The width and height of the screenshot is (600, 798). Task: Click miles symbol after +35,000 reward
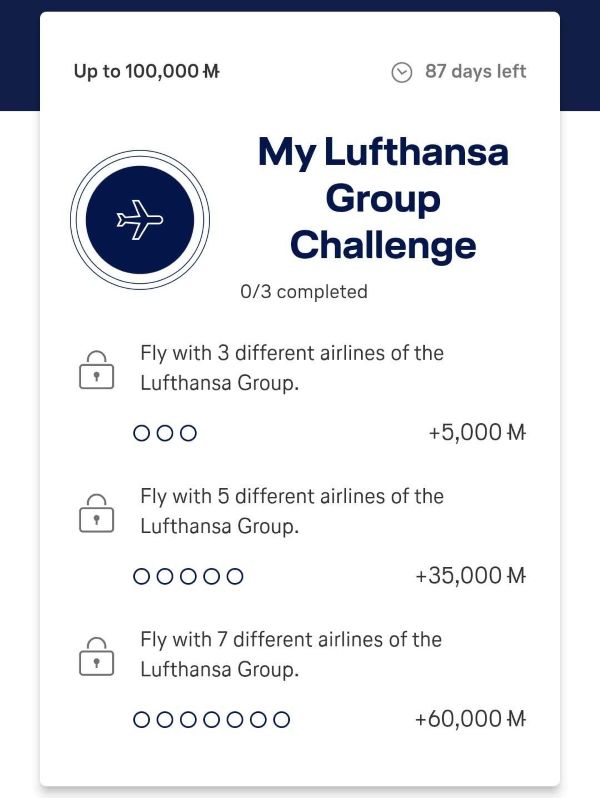point(516,576)
